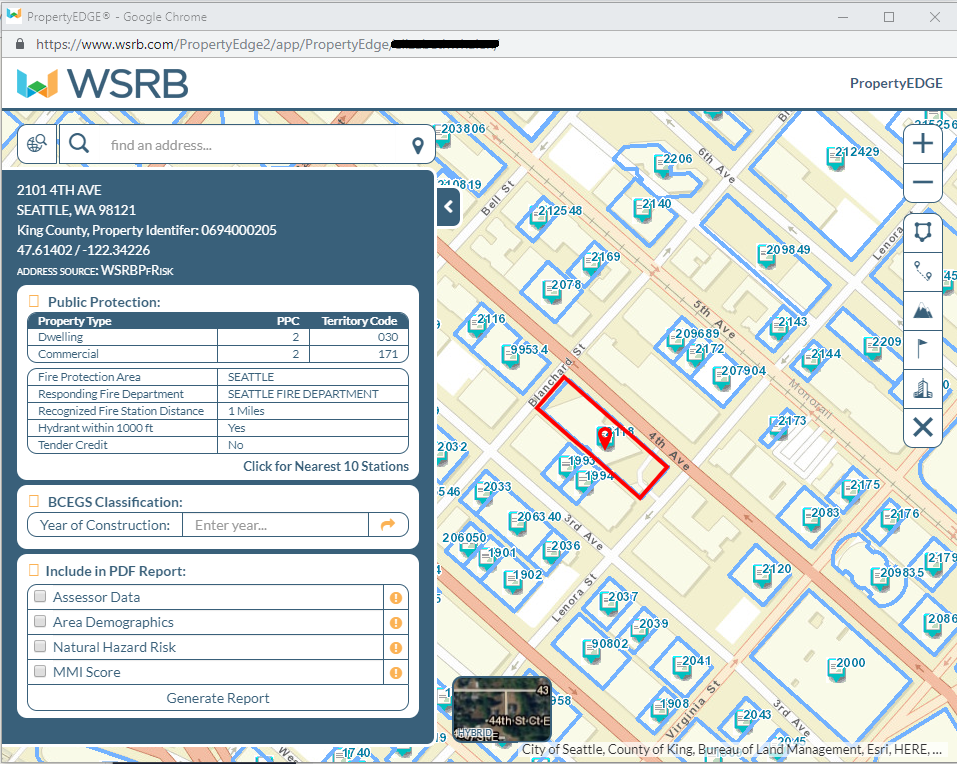
Task: Enable the Assessor Data checkbox
Action: [38, 597]
